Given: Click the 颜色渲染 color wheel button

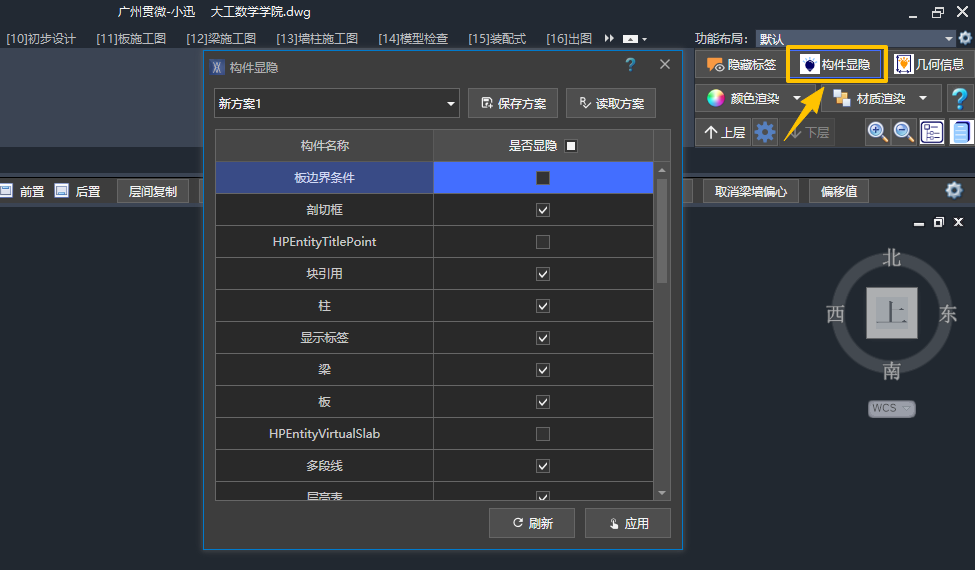Looking at the screenshot, I should tap(744, 98).
